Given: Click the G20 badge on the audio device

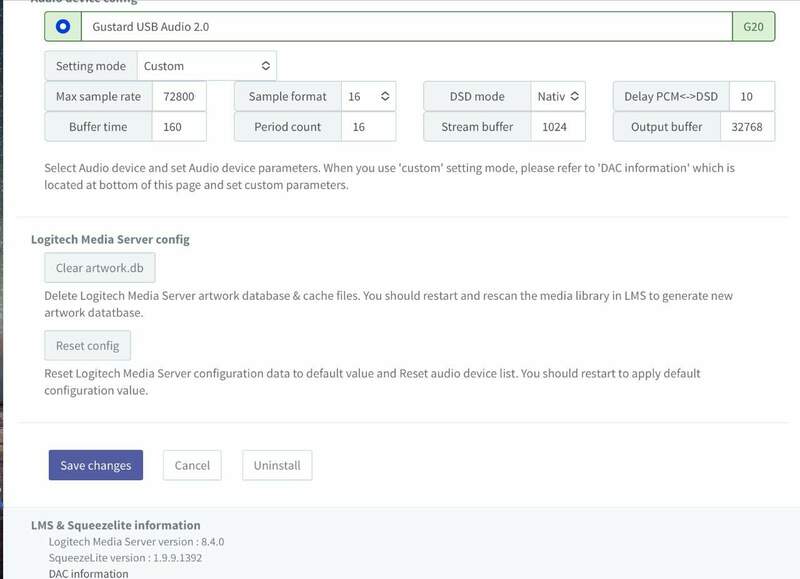Looking at the screenshot, I should [753, 27].
